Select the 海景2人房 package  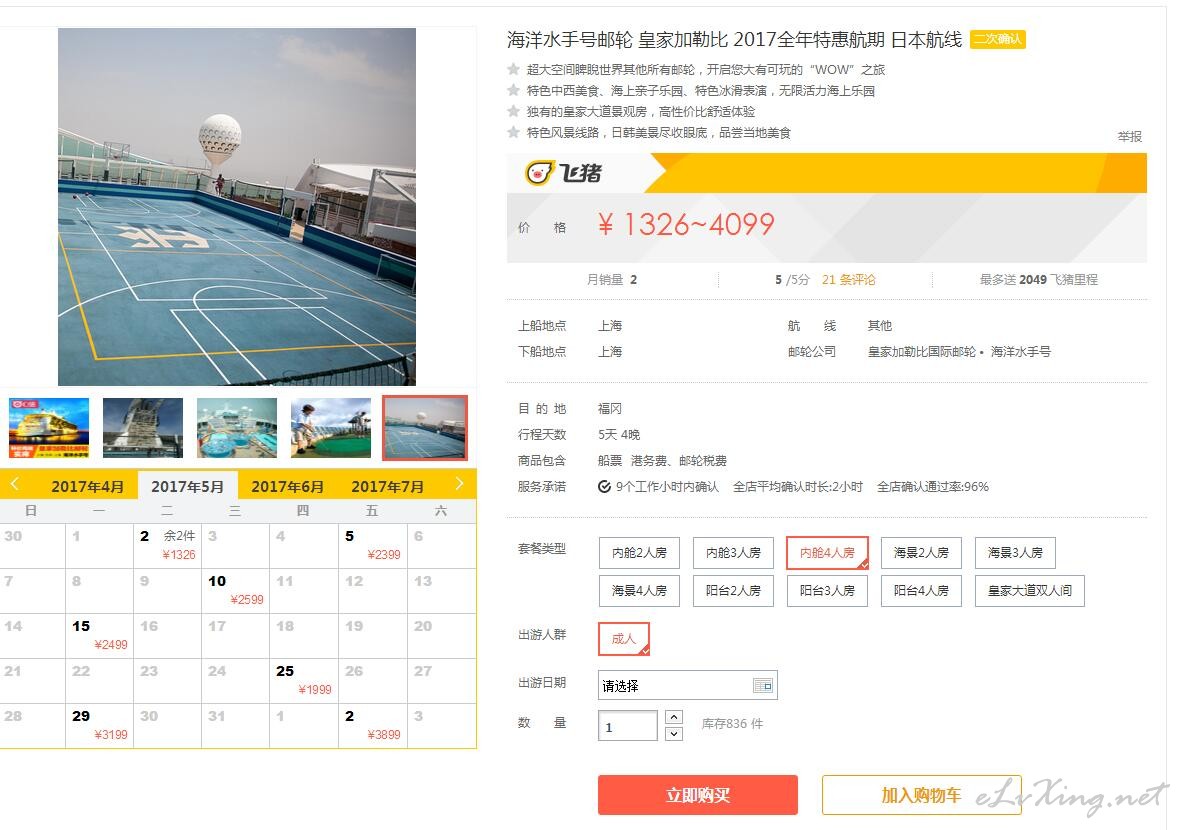click(x=921, y=553)
